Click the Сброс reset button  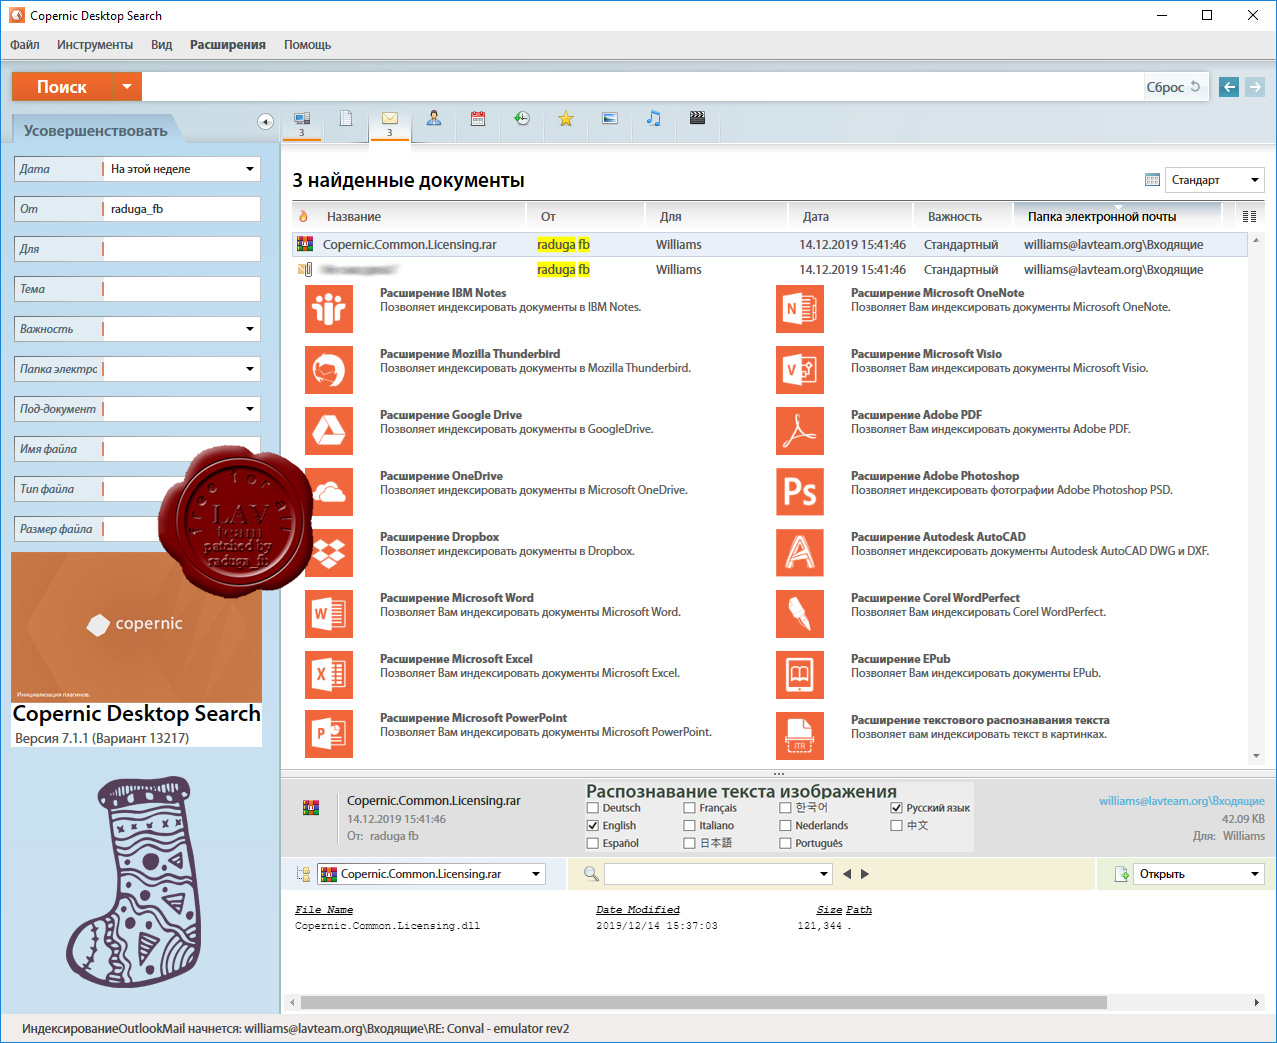pos(1174,87)
